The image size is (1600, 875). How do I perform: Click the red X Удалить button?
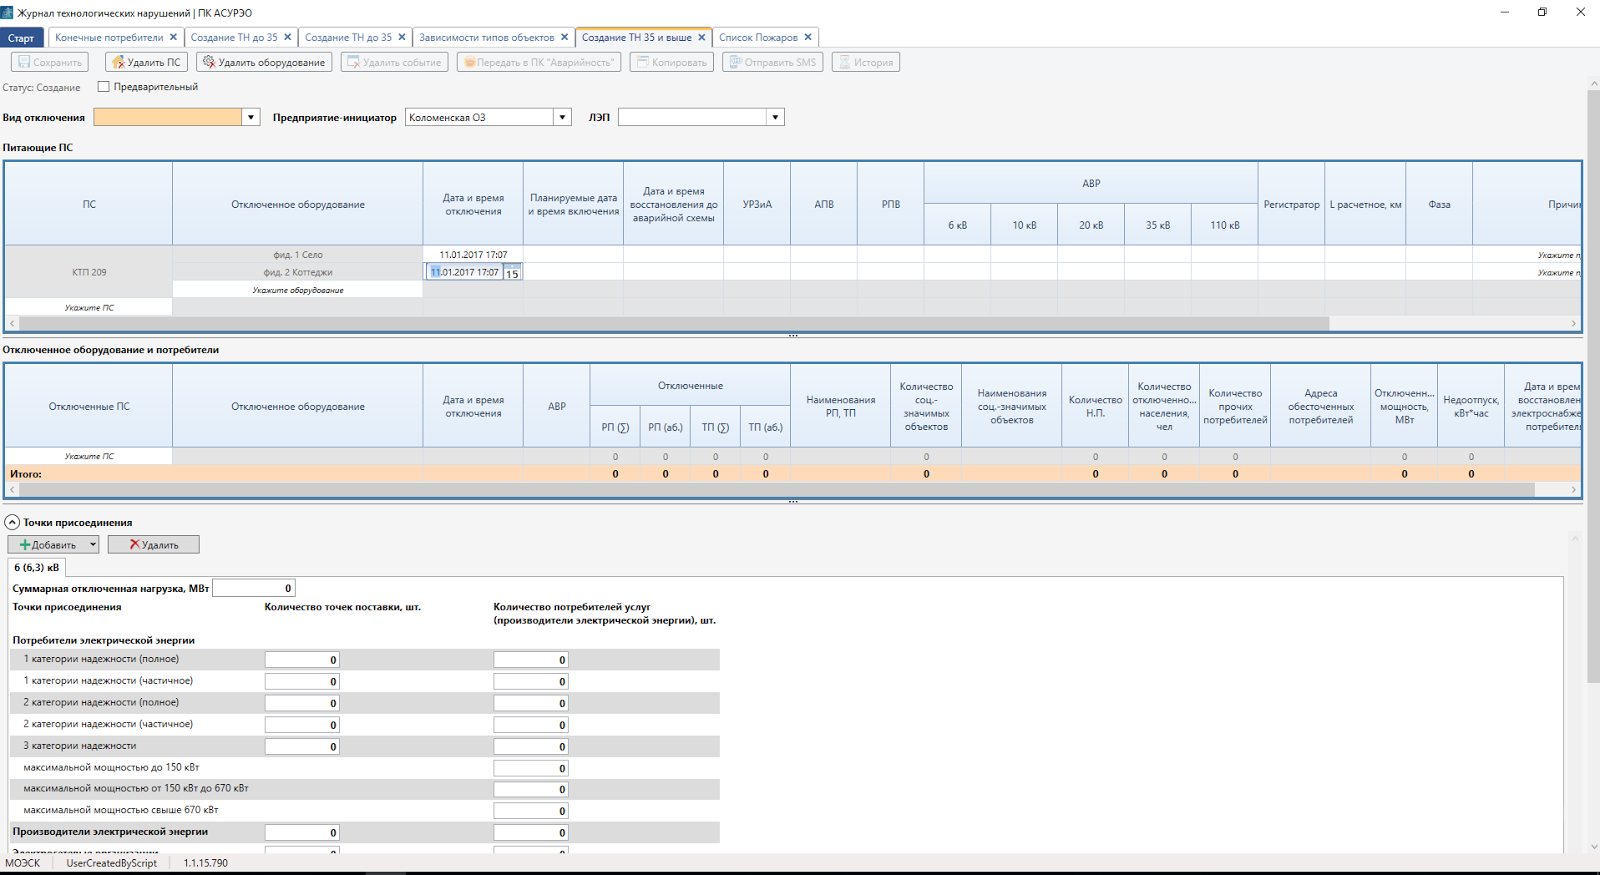[153, 545]
